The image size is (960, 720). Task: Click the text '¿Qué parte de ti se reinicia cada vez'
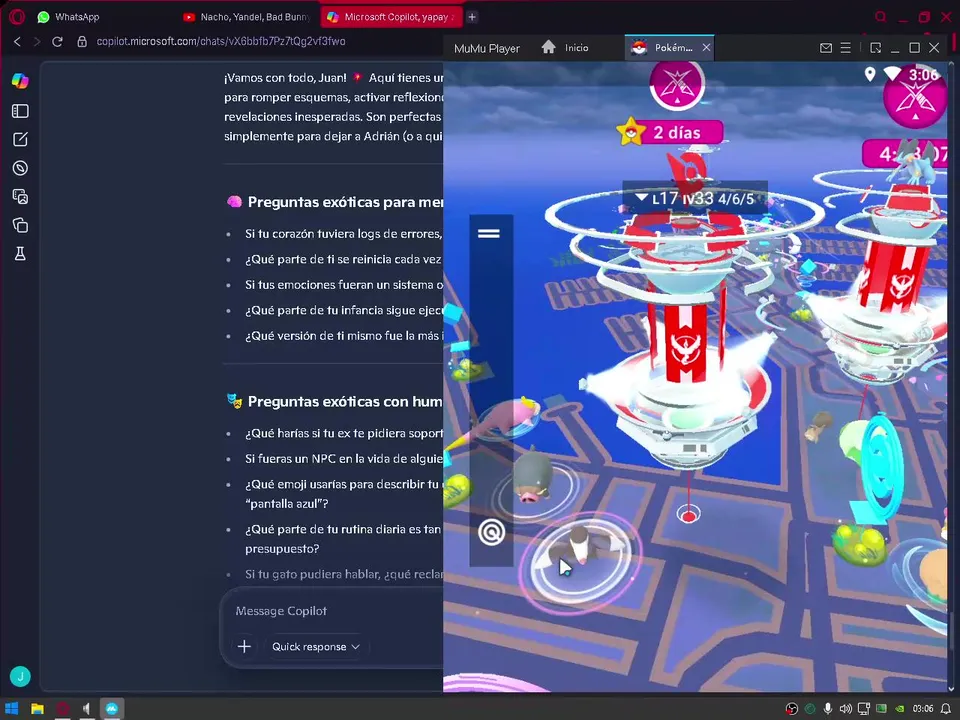pos(343,260)
